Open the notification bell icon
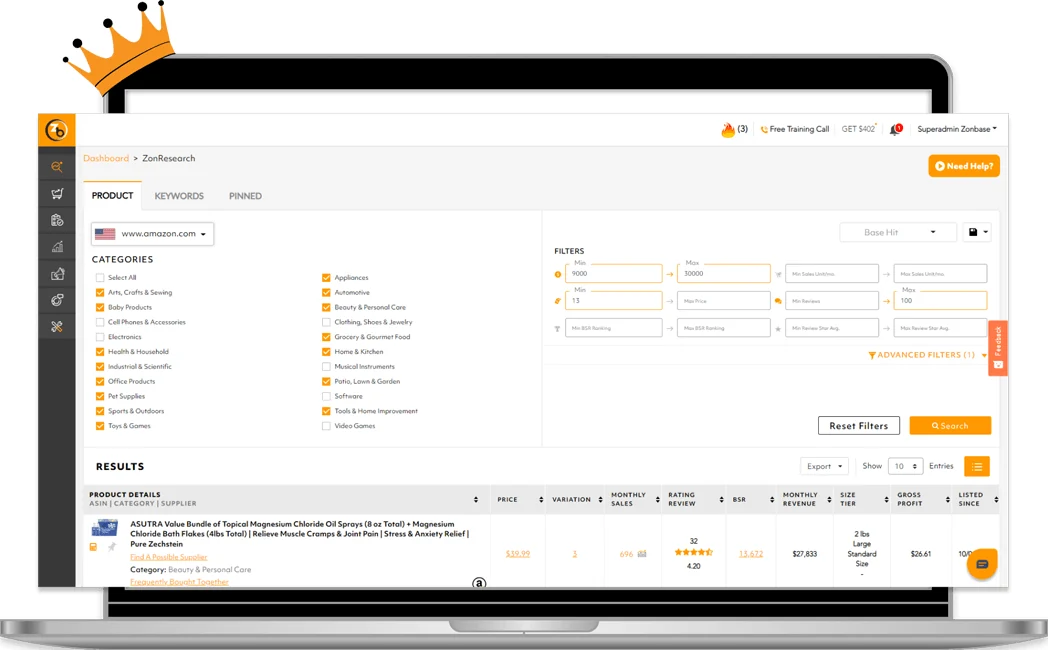 click(896, 130)
